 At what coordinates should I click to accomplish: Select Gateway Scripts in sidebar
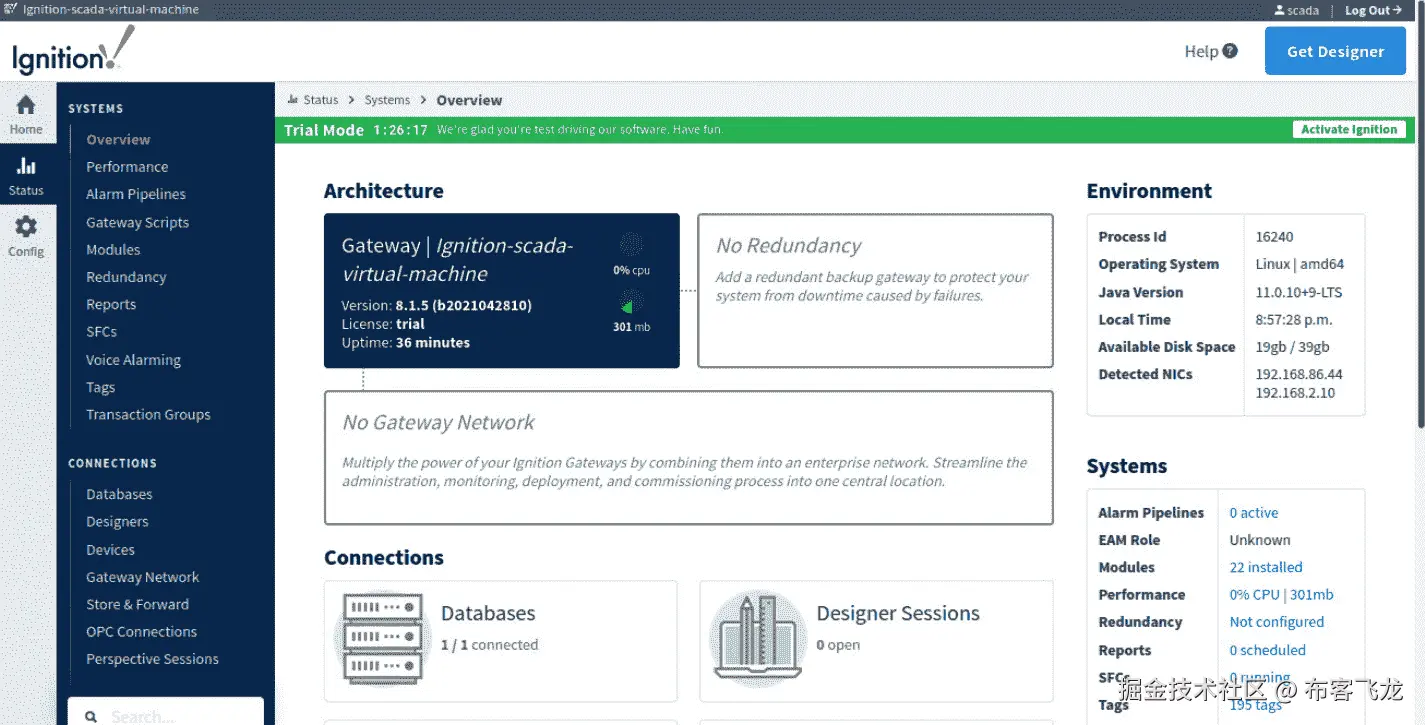pos(137,222)
